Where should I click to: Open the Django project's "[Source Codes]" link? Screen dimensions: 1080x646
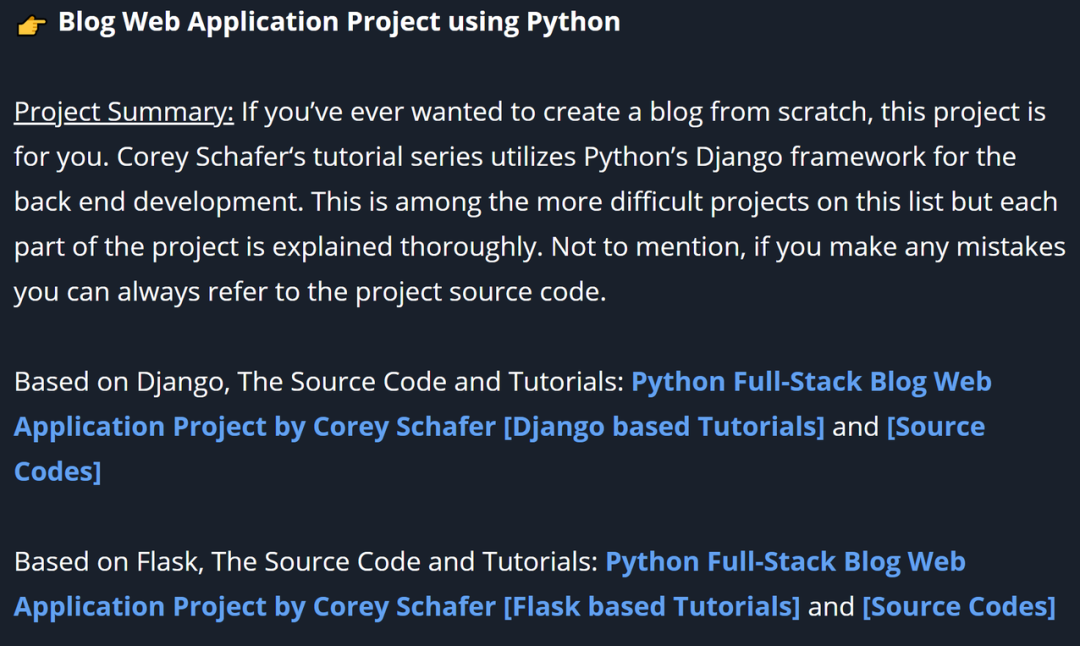click(935, 427)
